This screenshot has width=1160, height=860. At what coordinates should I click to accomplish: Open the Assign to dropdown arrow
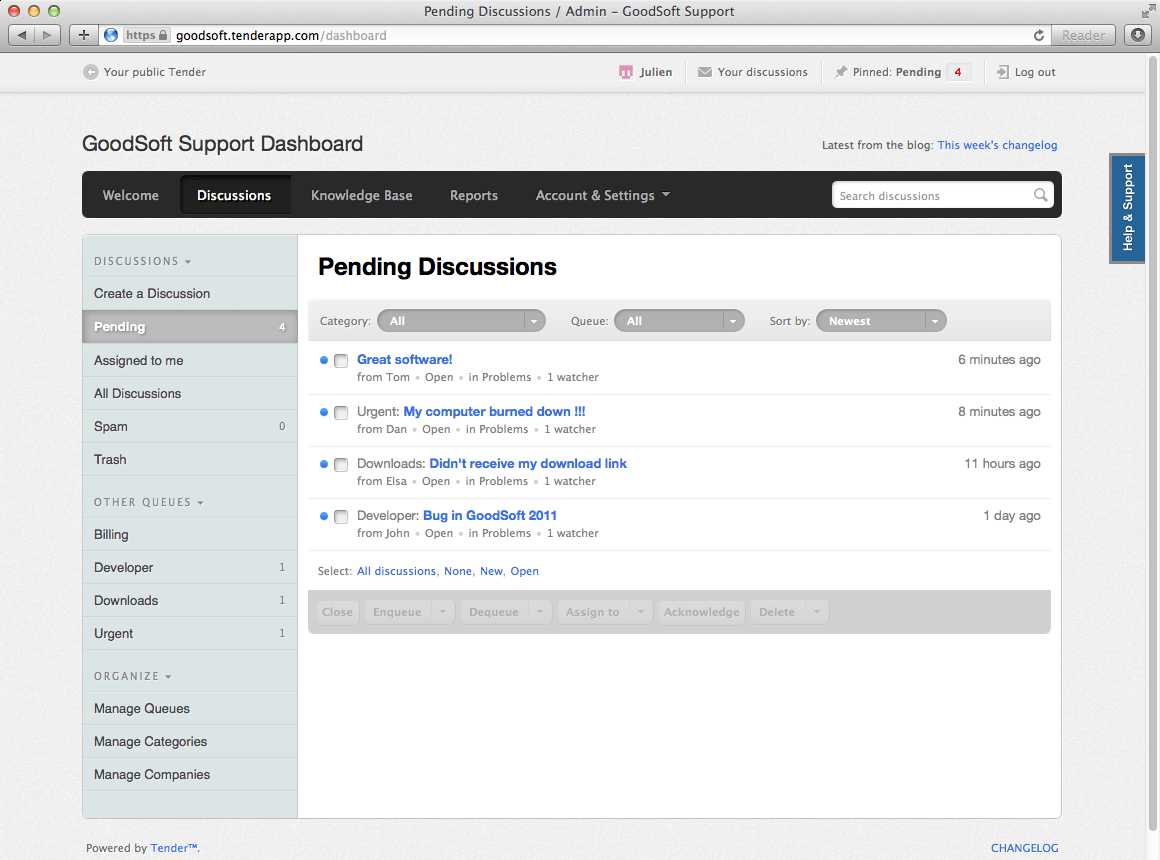(641, 611)
